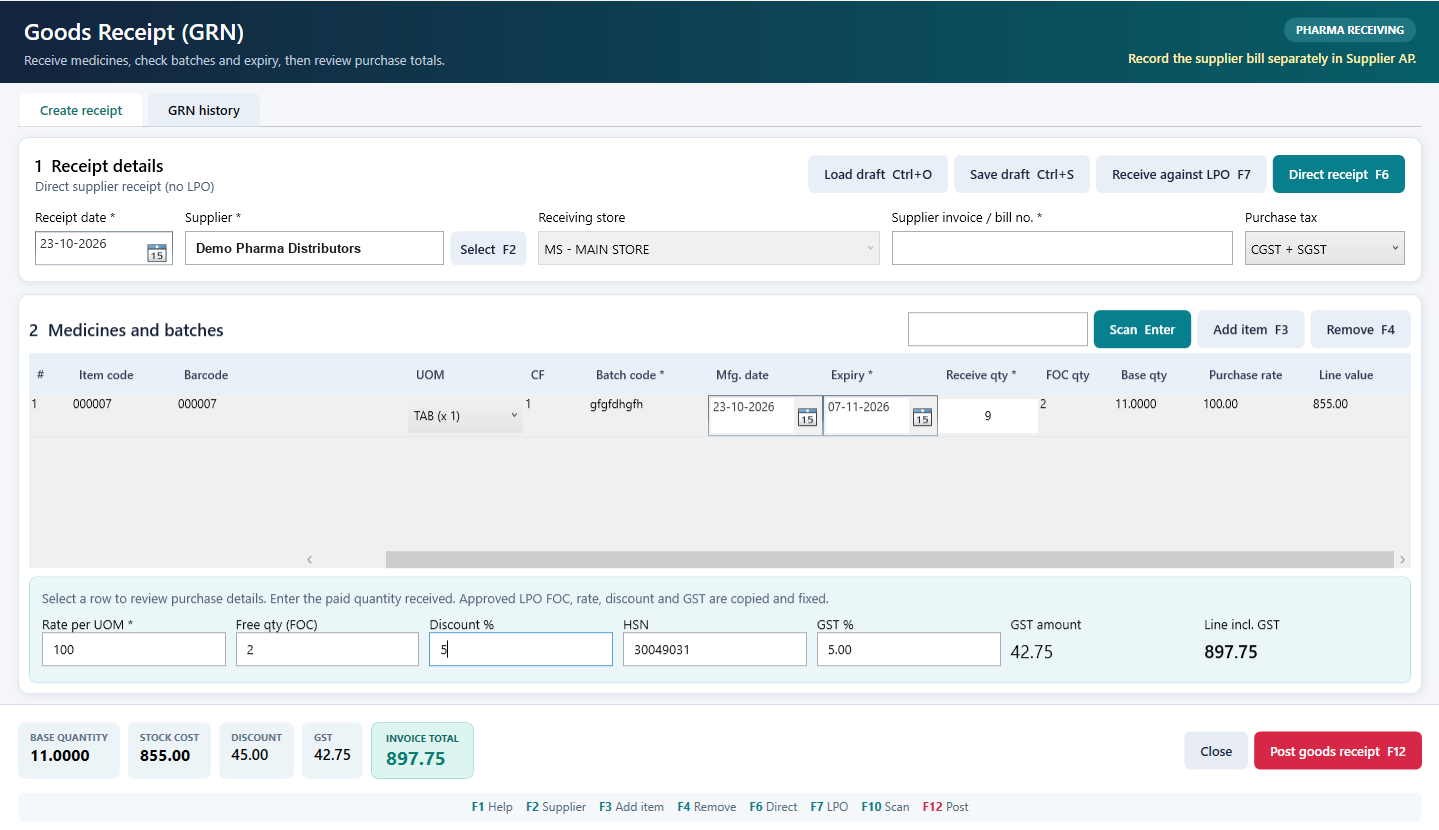Focus the Free qty (FOC) field
Screen dimensions: 1439x830
[x=327, y=649]
